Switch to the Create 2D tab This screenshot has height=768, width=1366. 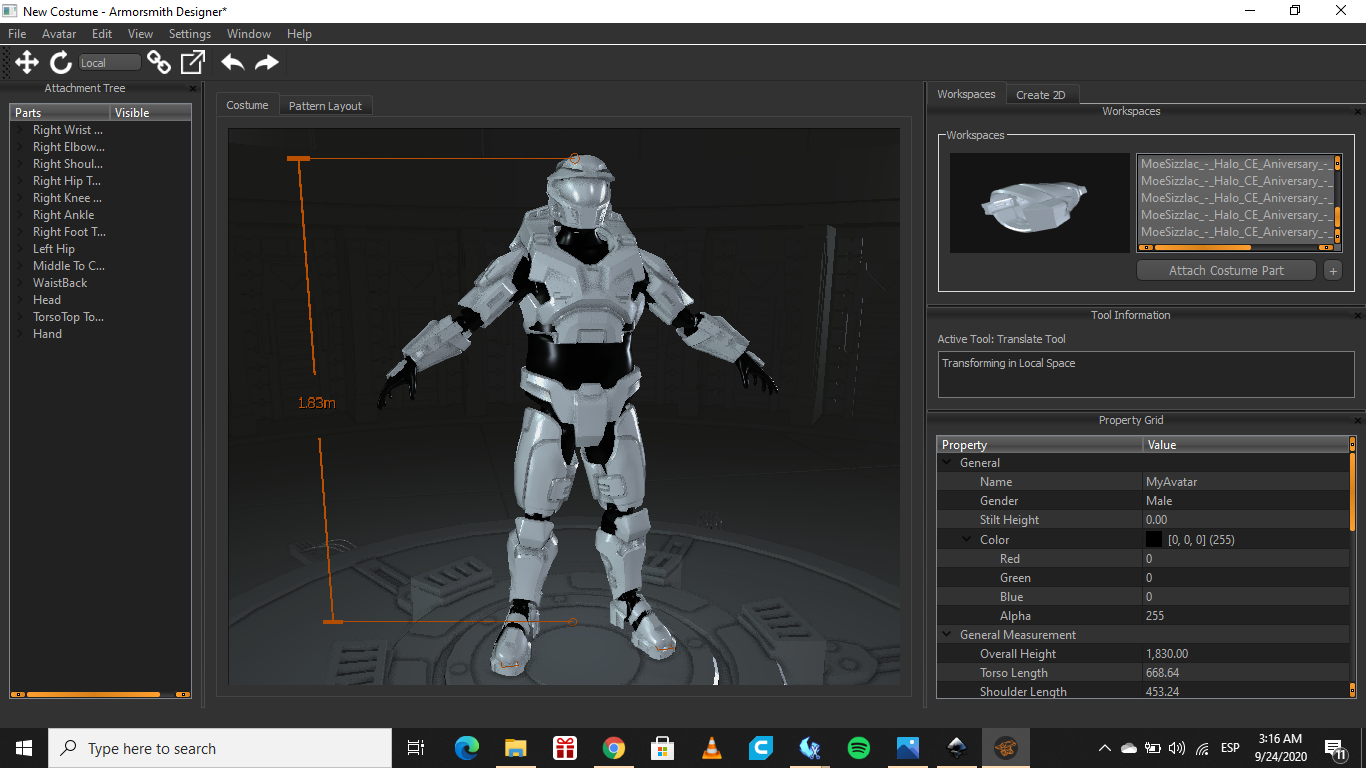pos(1040,95)
